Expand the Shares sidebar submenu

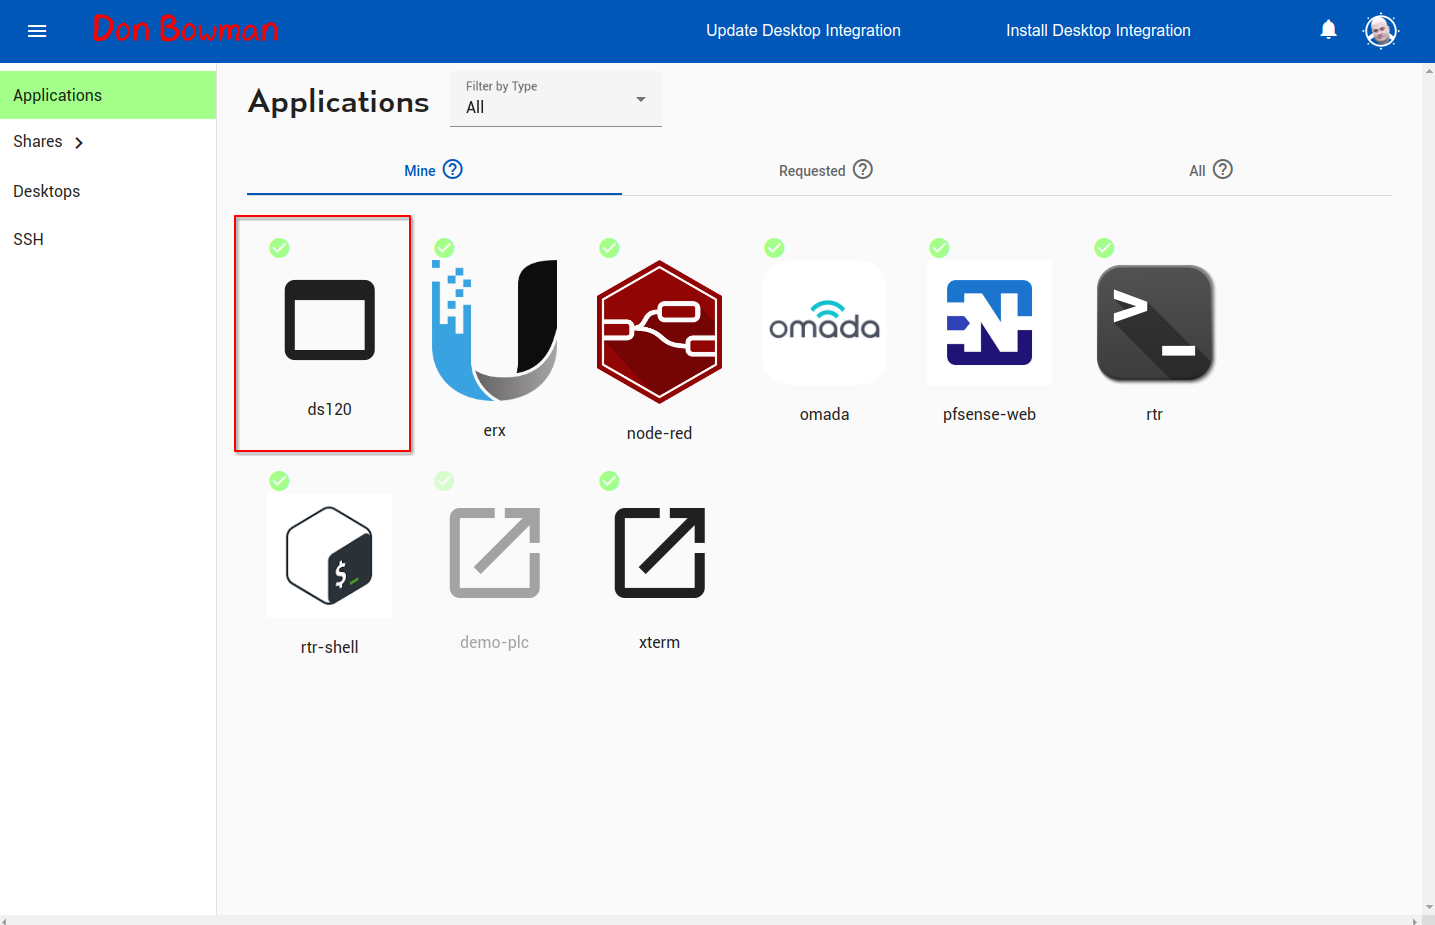point(78,143)
